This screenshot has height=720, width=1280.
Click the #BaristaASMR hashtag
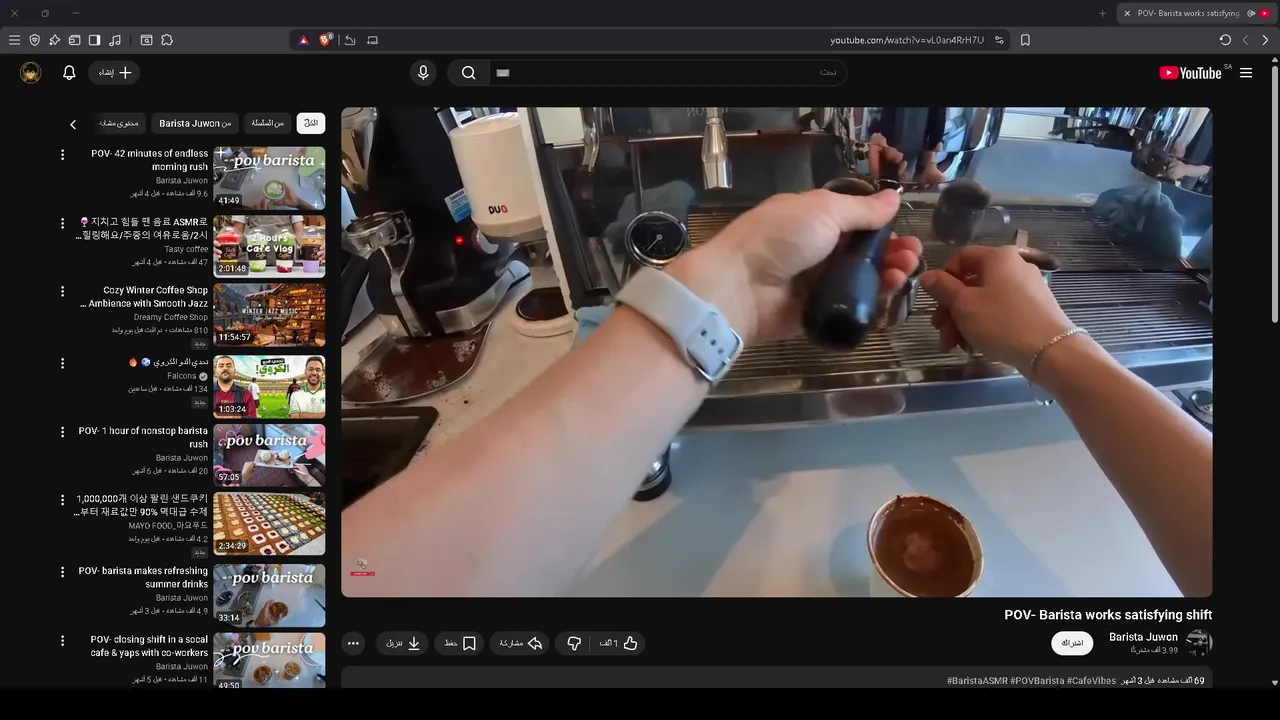tap(977, 681)
